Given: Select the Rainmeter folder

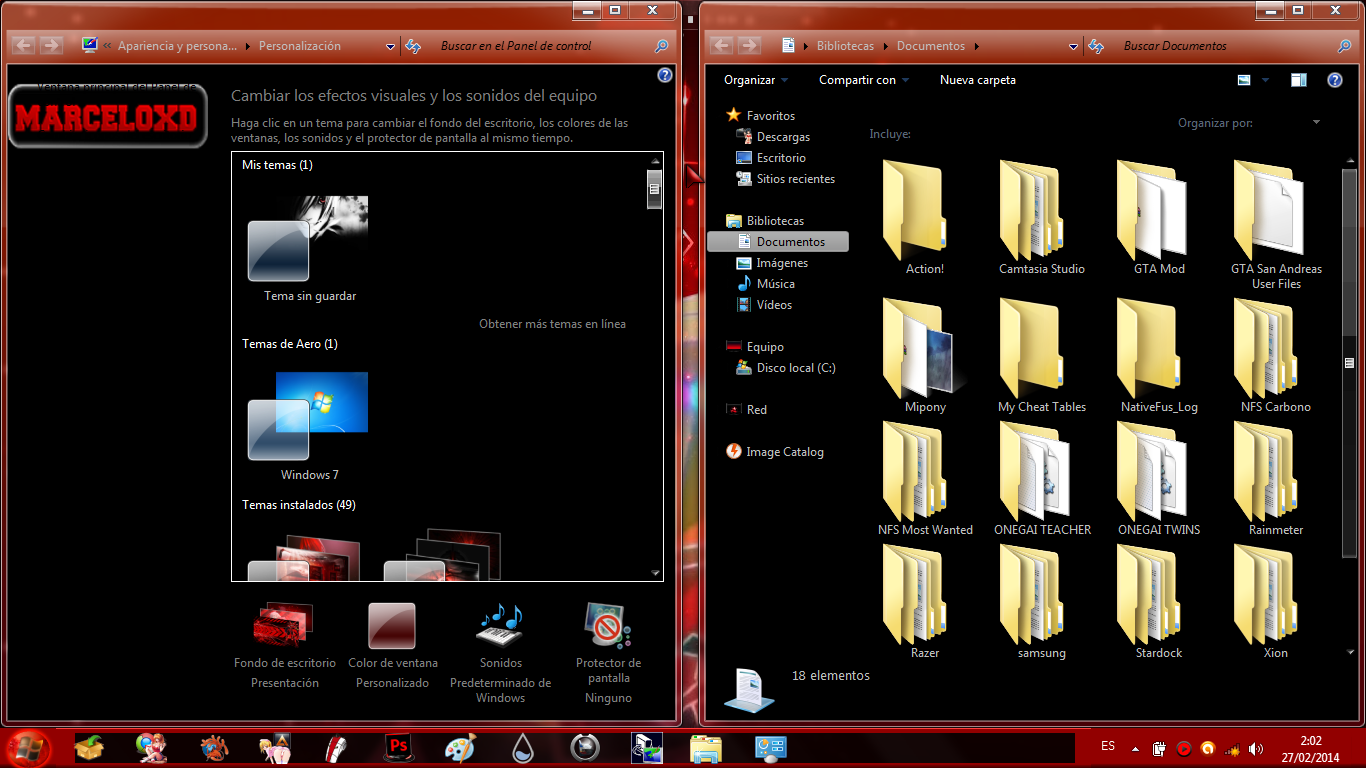Looking at the screenshot, I should (1276, 478).
